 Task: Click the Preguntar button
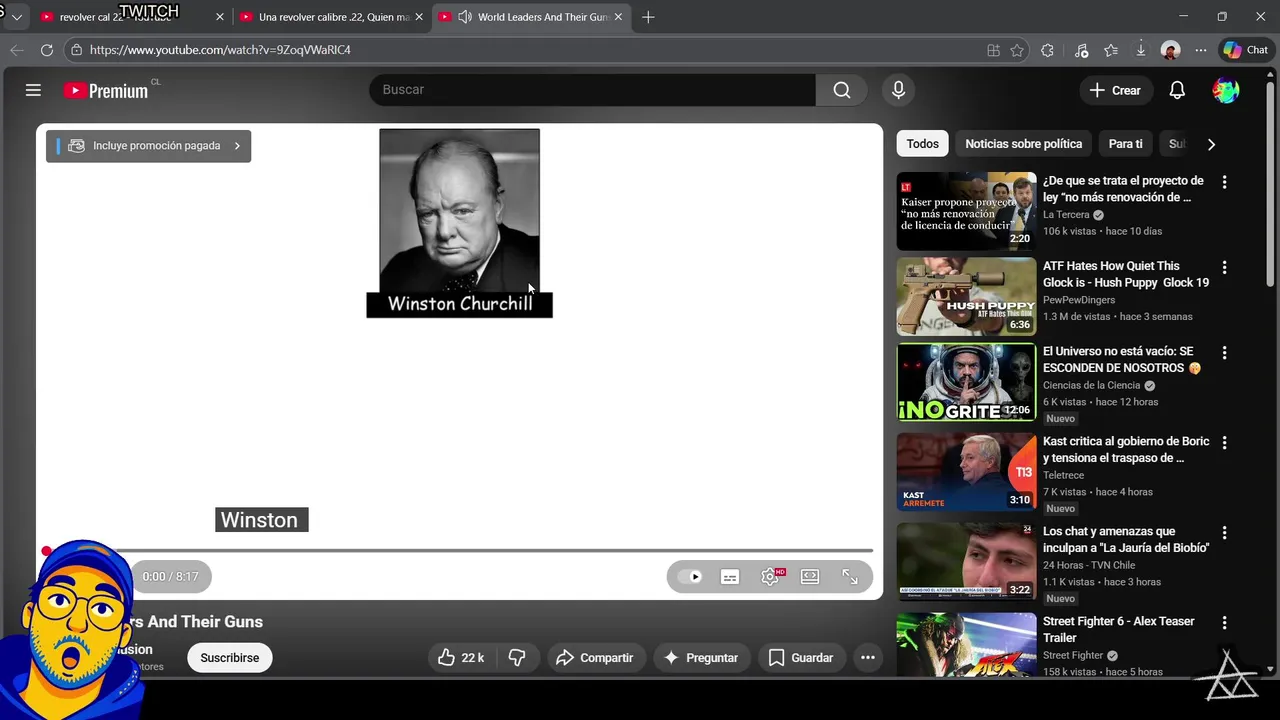coord(701,657)
